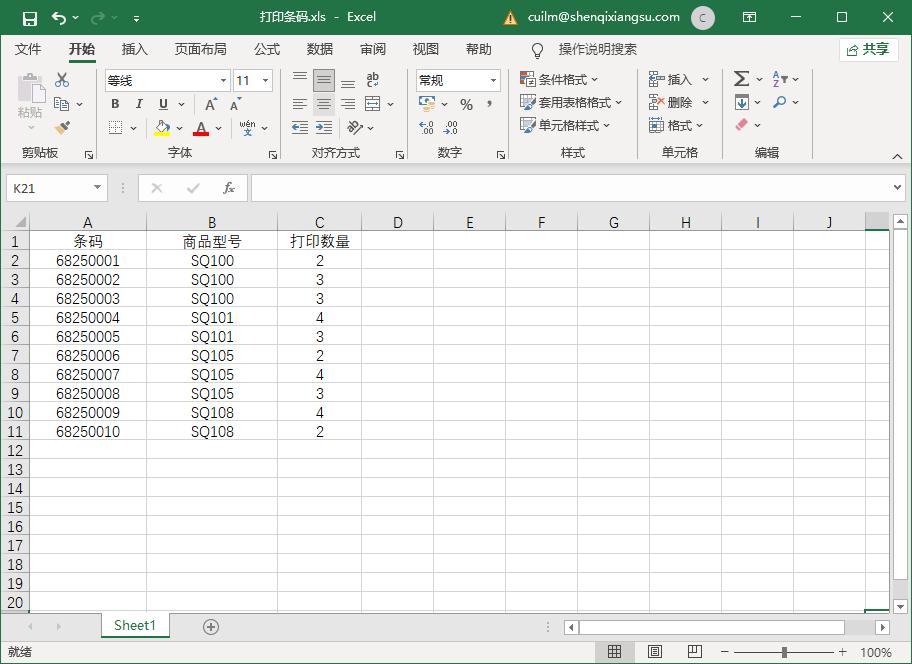The height and width of the screenshot is (664, 912).
Task: Align text to the right
Action: (348, 104)
